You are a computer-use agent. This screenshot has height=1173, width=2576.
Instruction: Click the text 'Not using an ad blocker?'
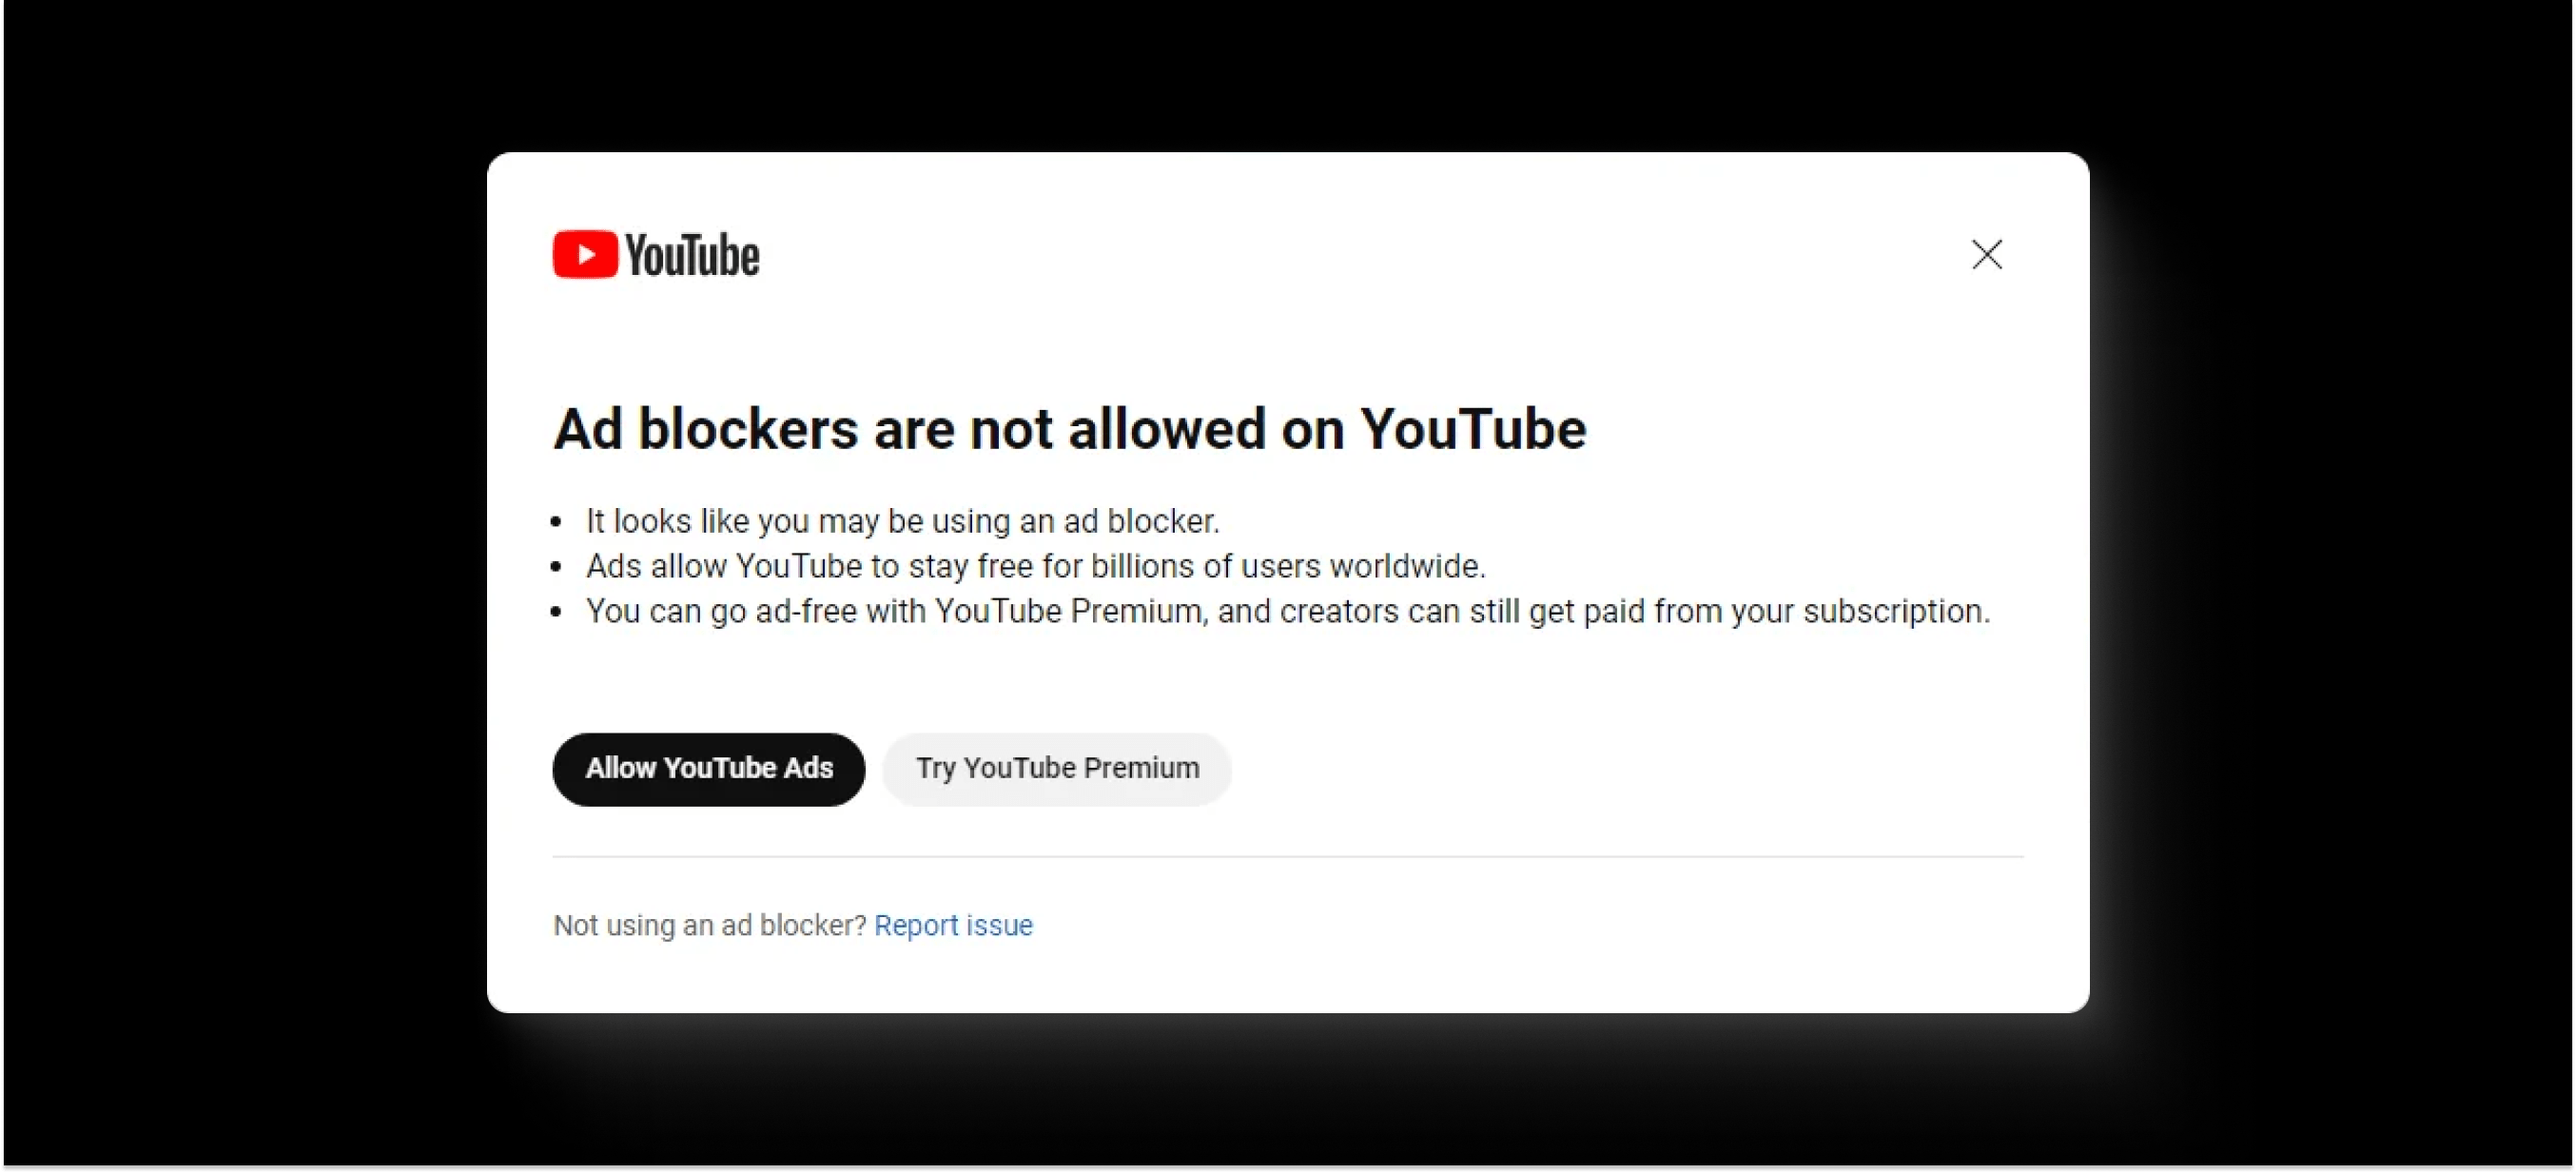pyautogui.click(x=709, y=925)
